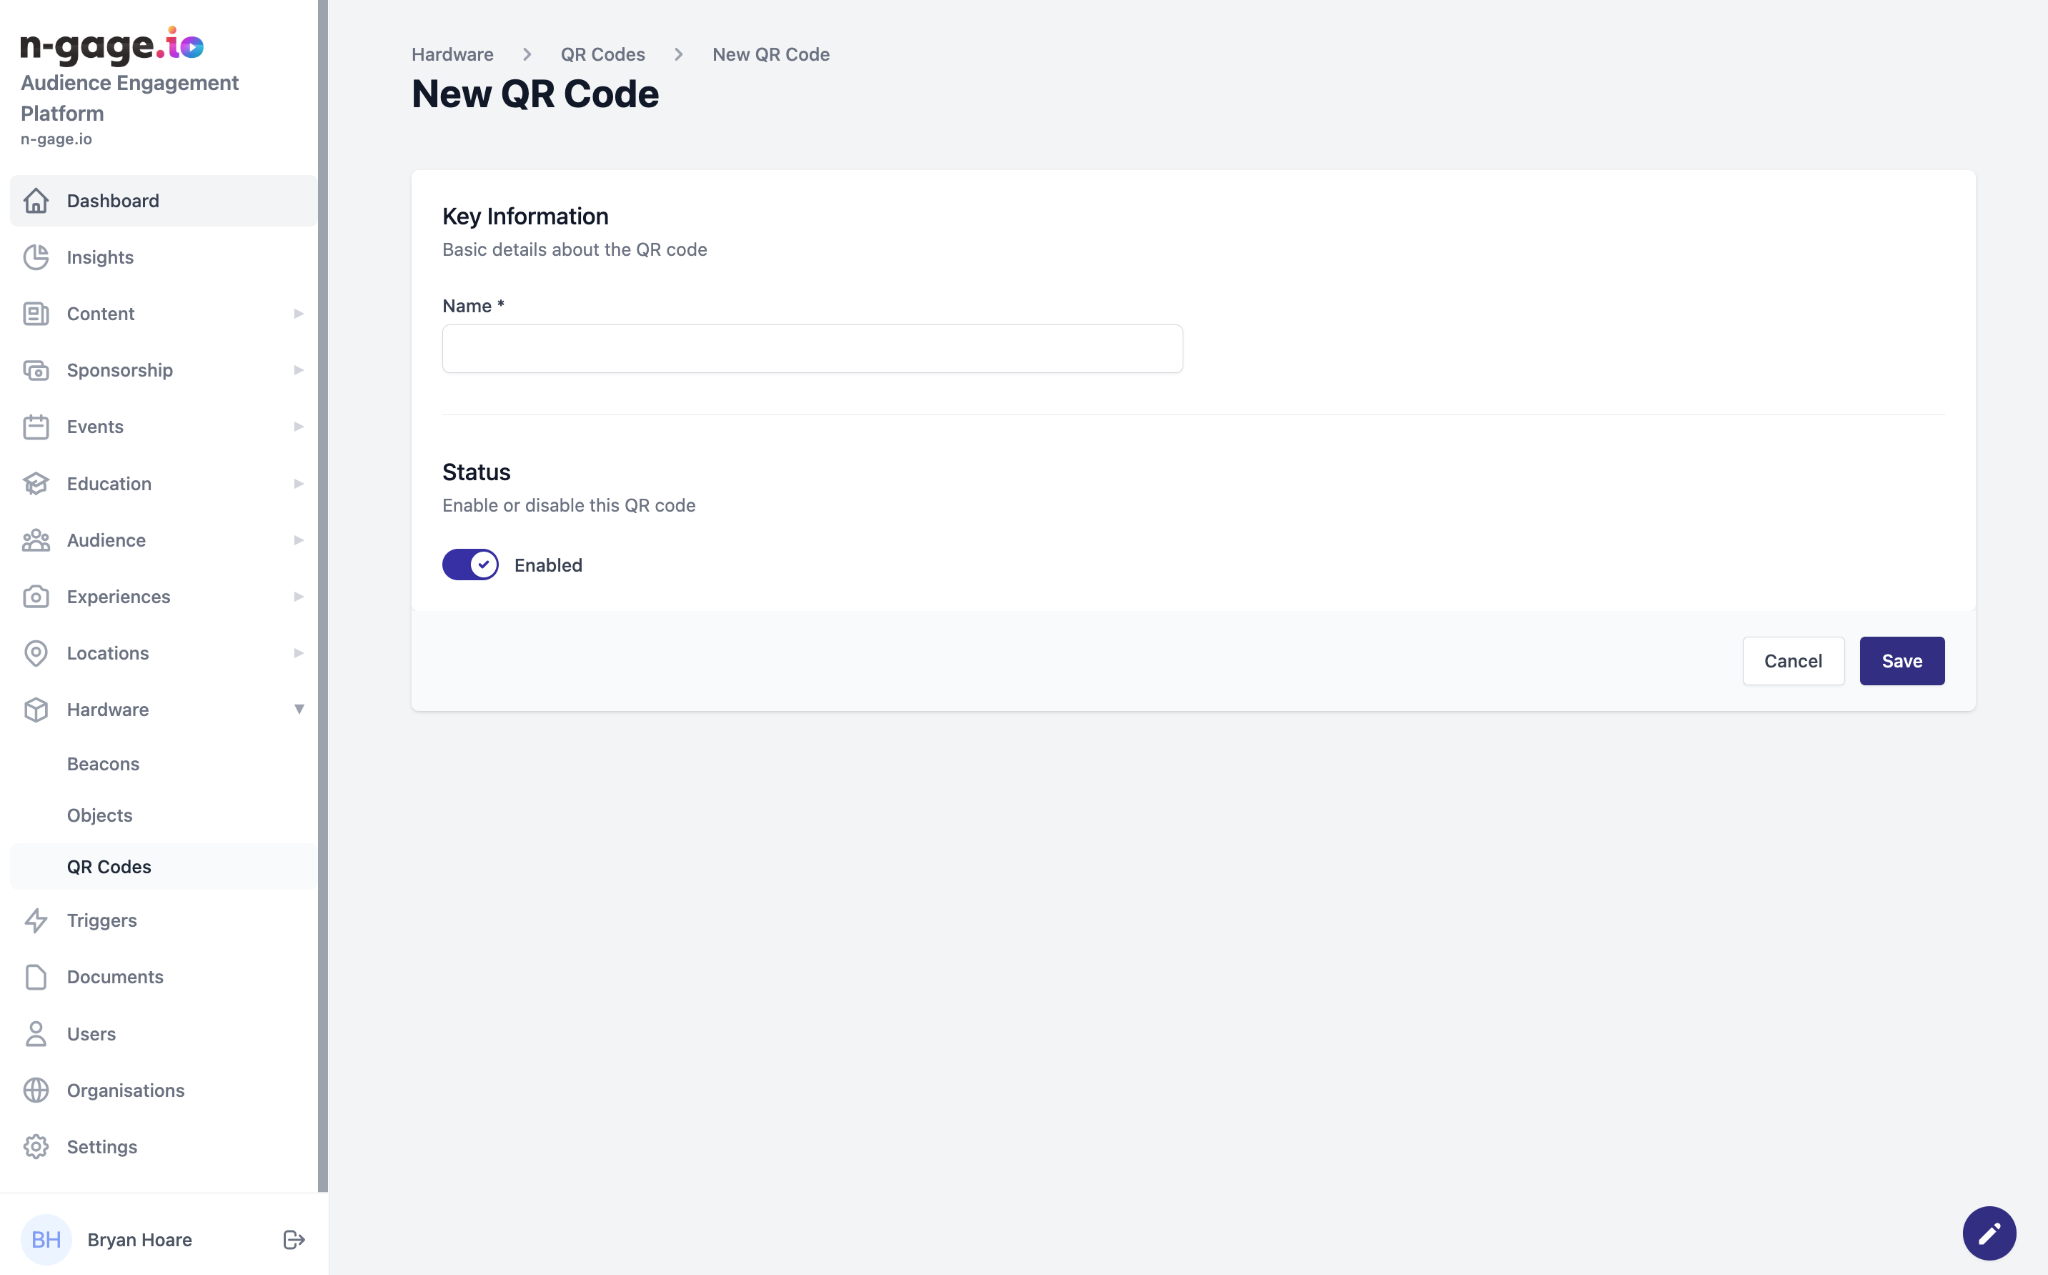Click the Documents file icon
Screen dimensions: 2048x1275
click(36, 977)
